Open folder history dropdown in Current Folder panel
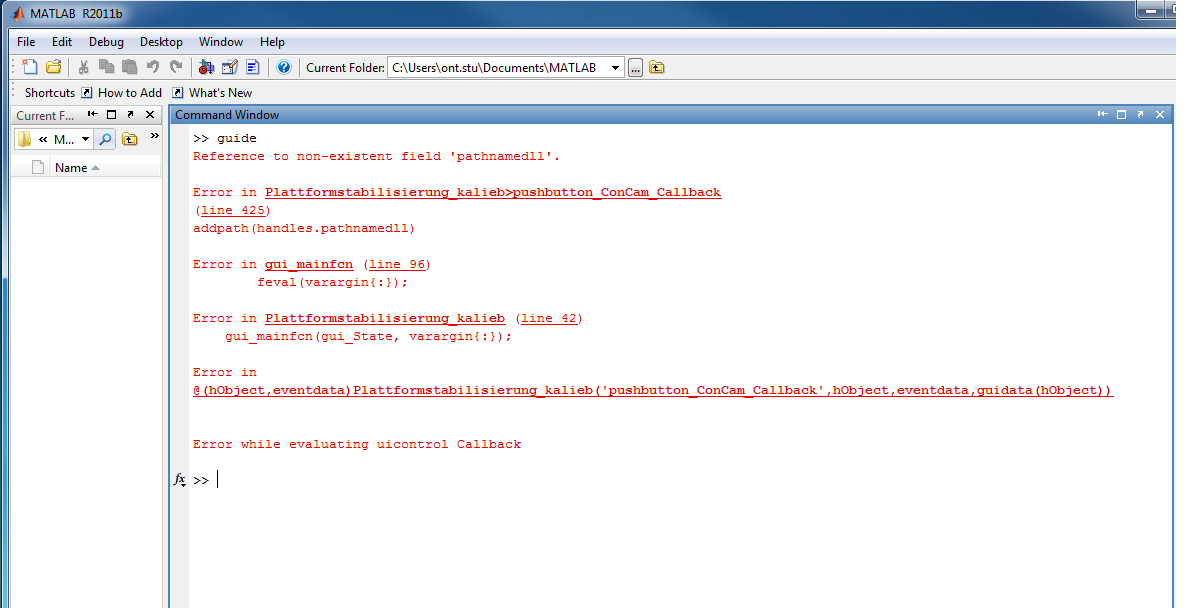Screen dimensions: 1184x608 85,139
